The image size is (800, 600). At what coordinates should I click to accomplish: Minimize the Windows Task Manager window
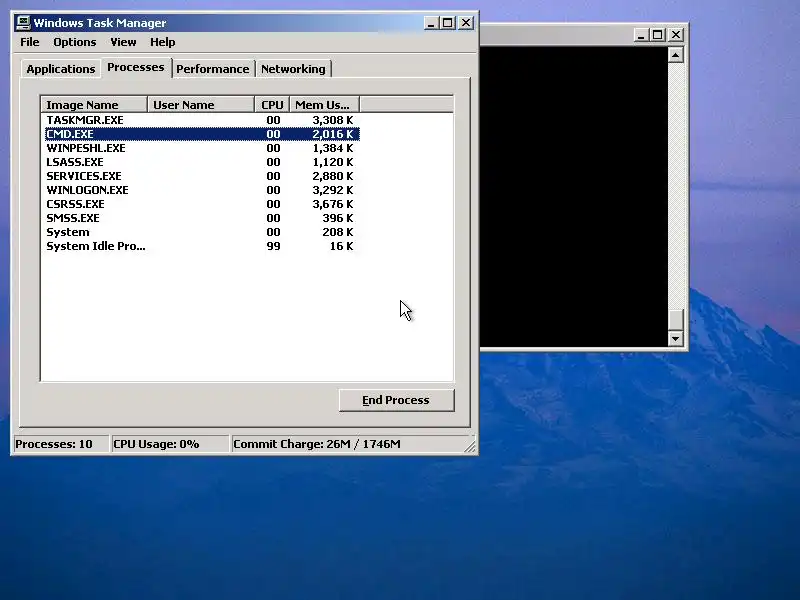pos(431,23)
